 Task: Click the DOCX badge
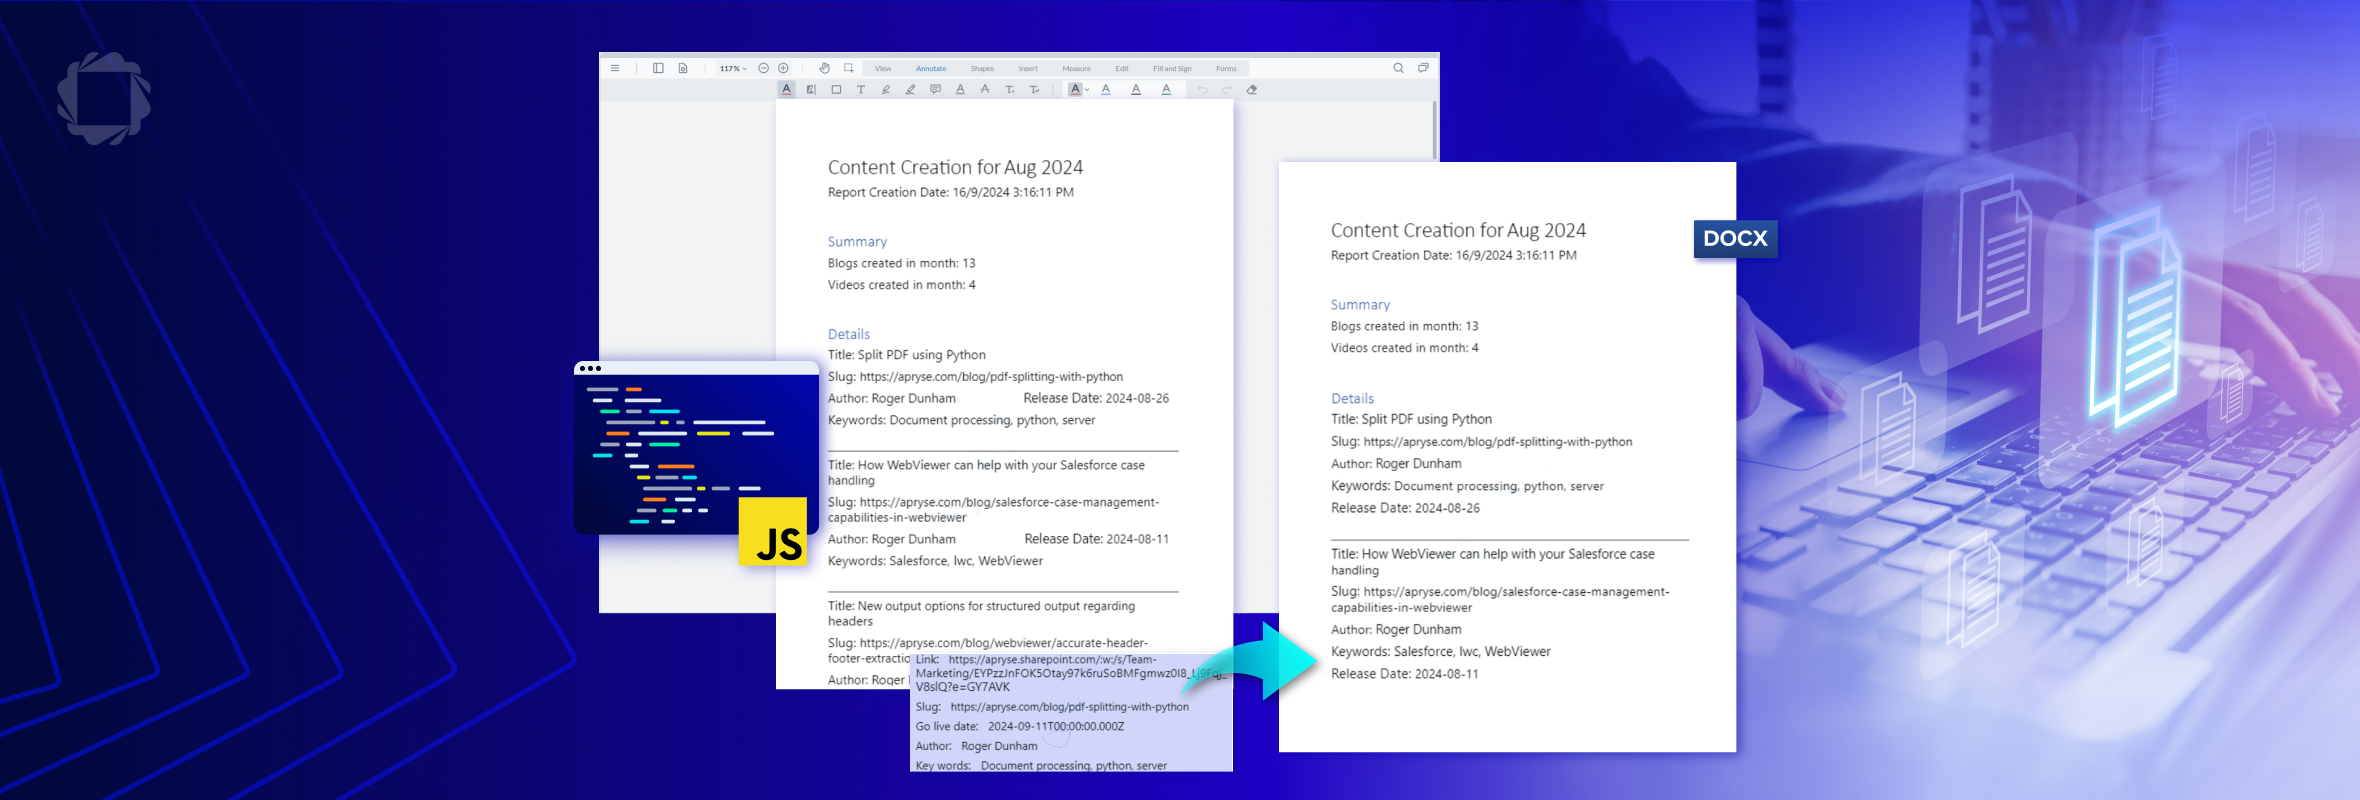point(1735,239)
